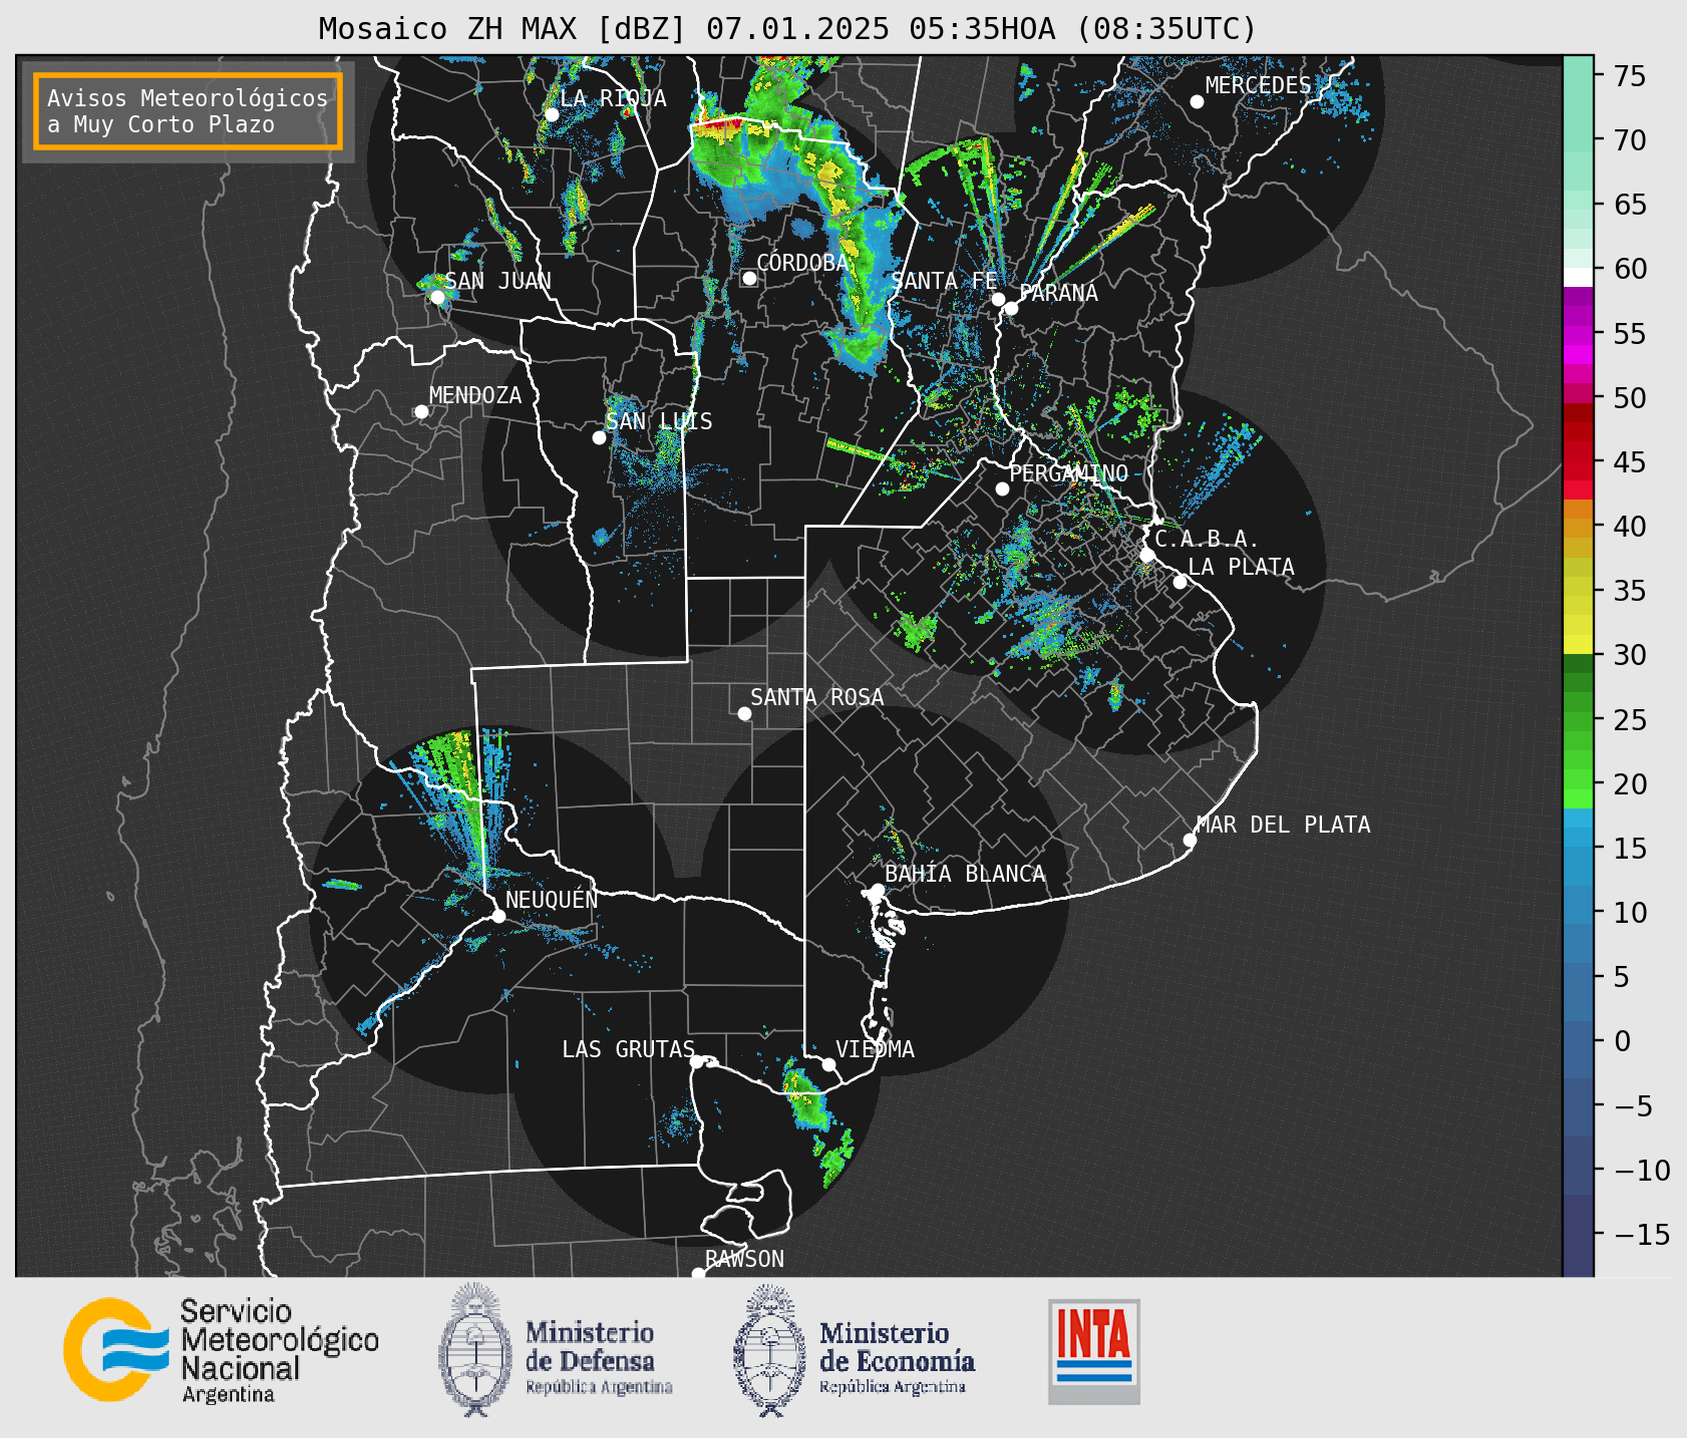Screen dimensions: 1687x1438
Task: Click the 0 colorbar tick label
Action: pyautogui.click(x=1621, y=1041)
